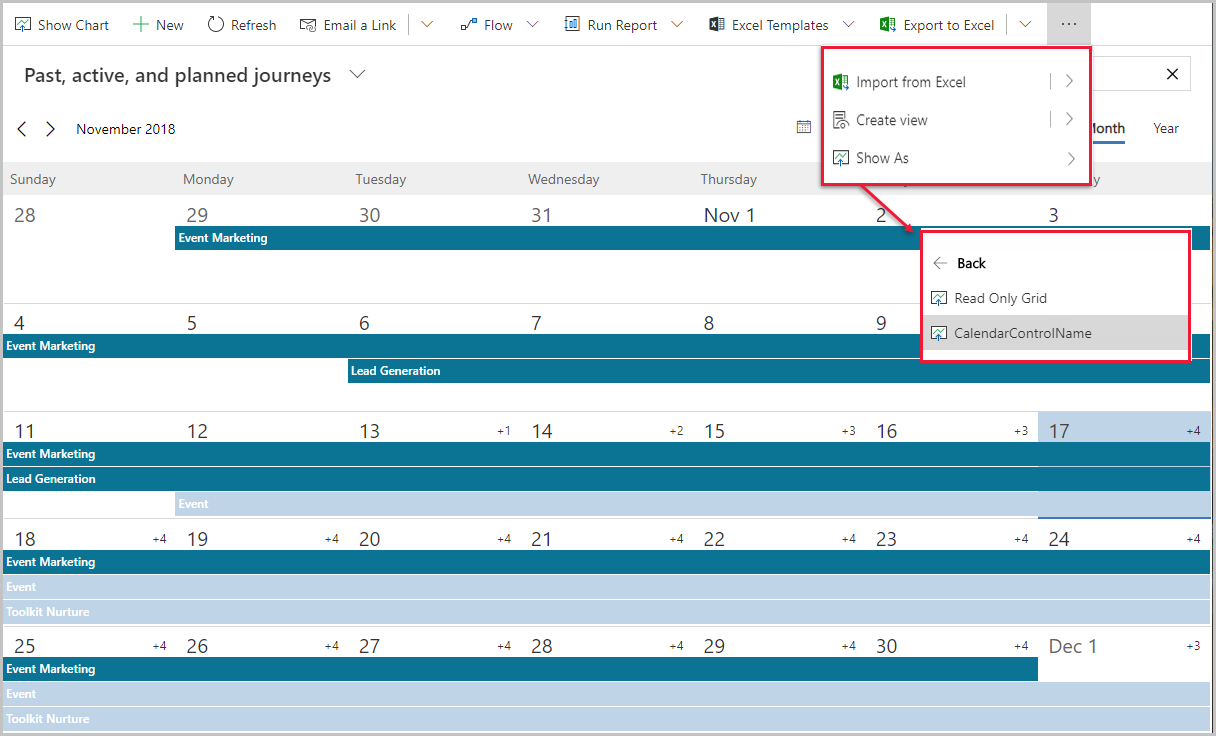Open the date picker calendar icon
Screen dimensions: 1216x736
(x=803, y=127)
